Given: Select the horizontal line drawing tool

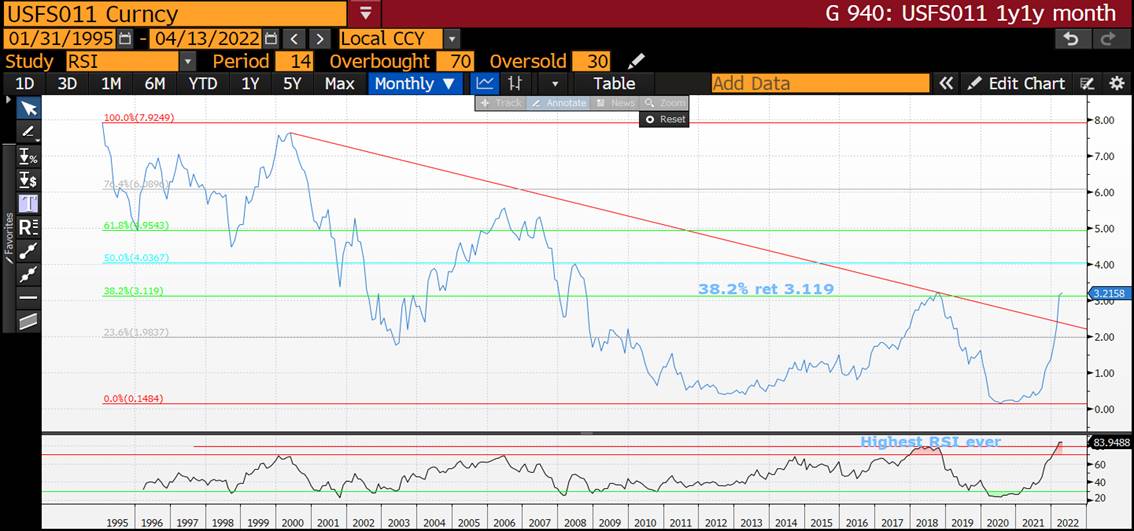Looking at the screenshot, I should [28, 297].
